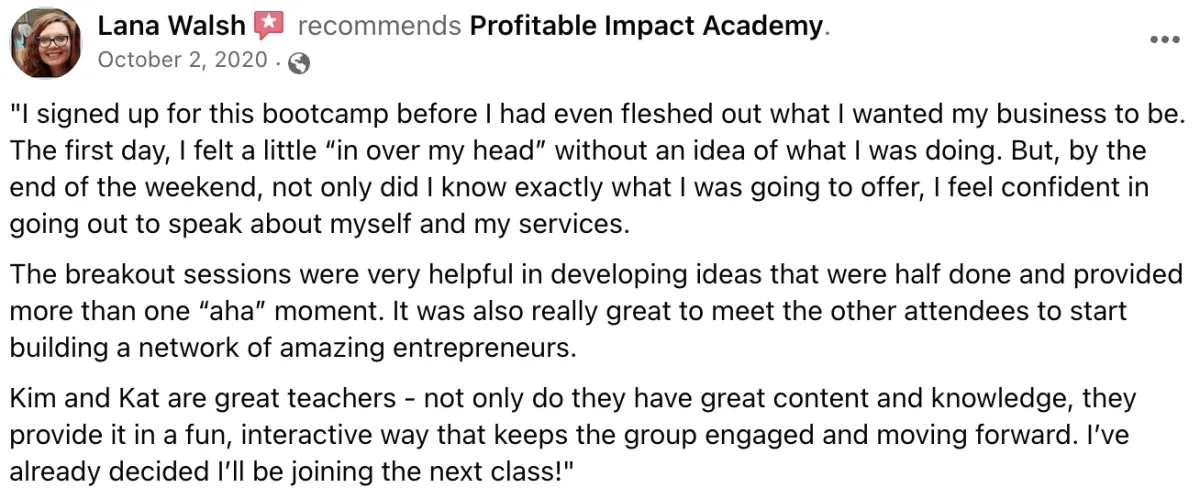The image size is (1200, 499).
Task: Open the October 2, 2020 timestamp
Action: coord(182,61)
